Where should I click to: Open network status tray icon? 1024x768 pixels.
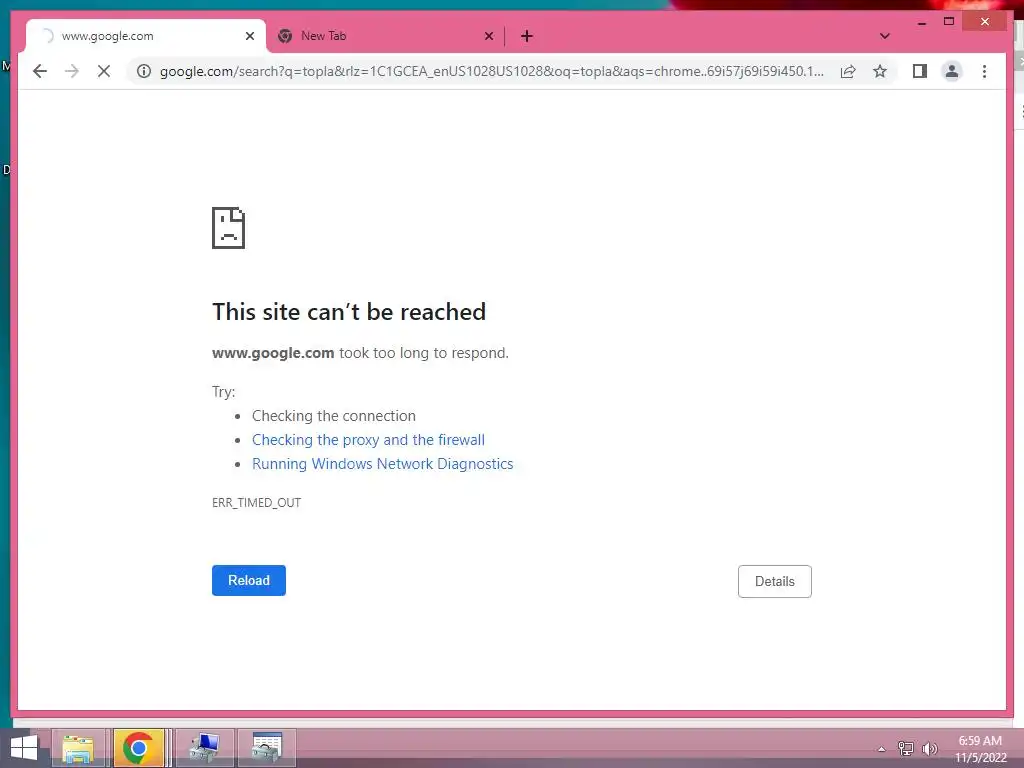tap(906, 748)
